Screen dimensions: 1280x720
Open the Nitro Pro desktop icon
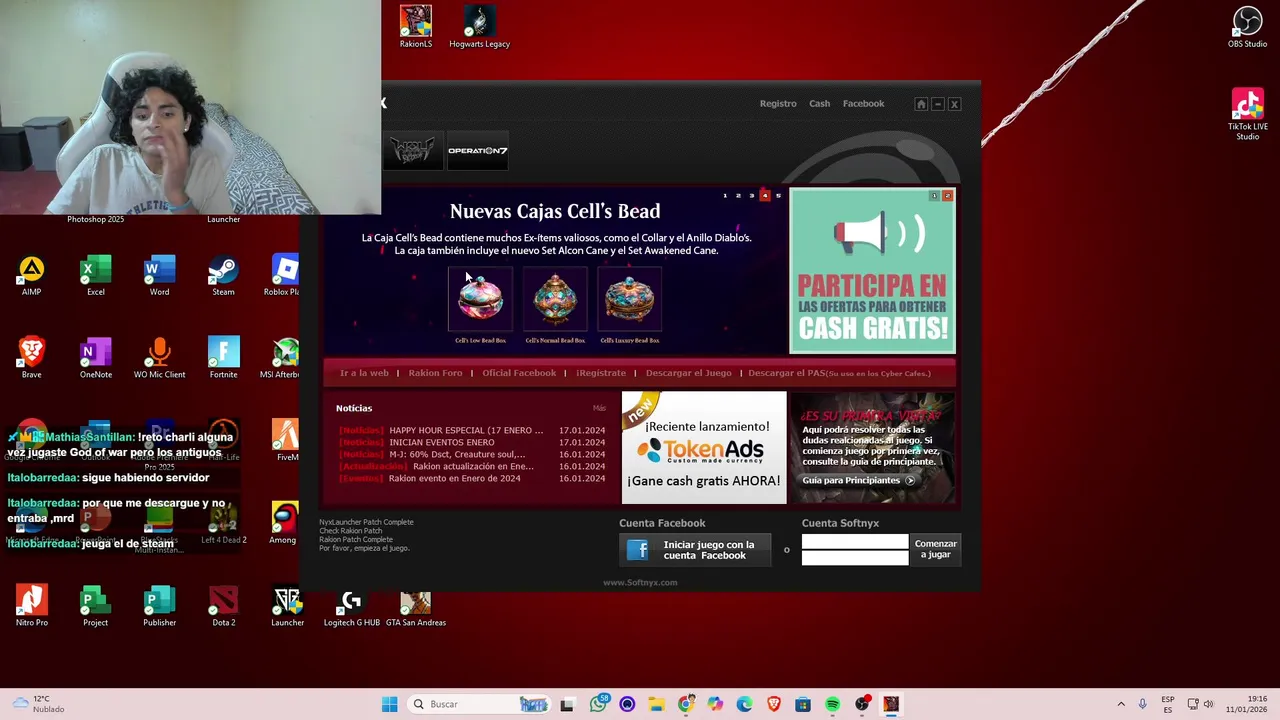pos(32,606)
